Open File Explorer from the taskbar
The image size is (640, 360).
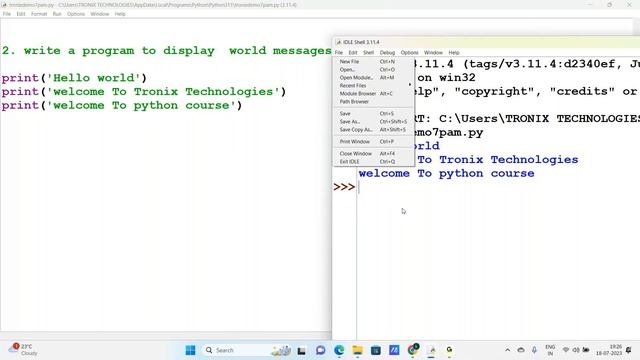[x=358, y=350]
